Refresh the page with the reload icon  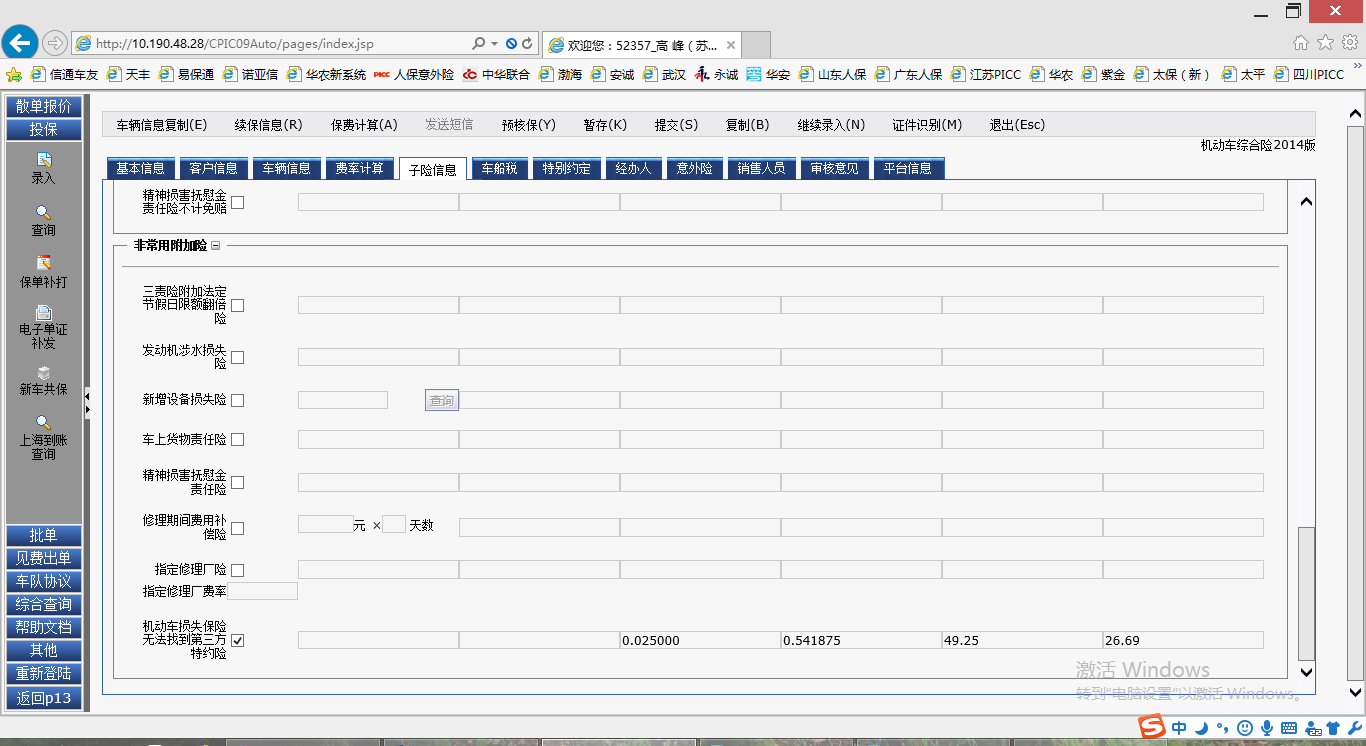coord(527,44)
